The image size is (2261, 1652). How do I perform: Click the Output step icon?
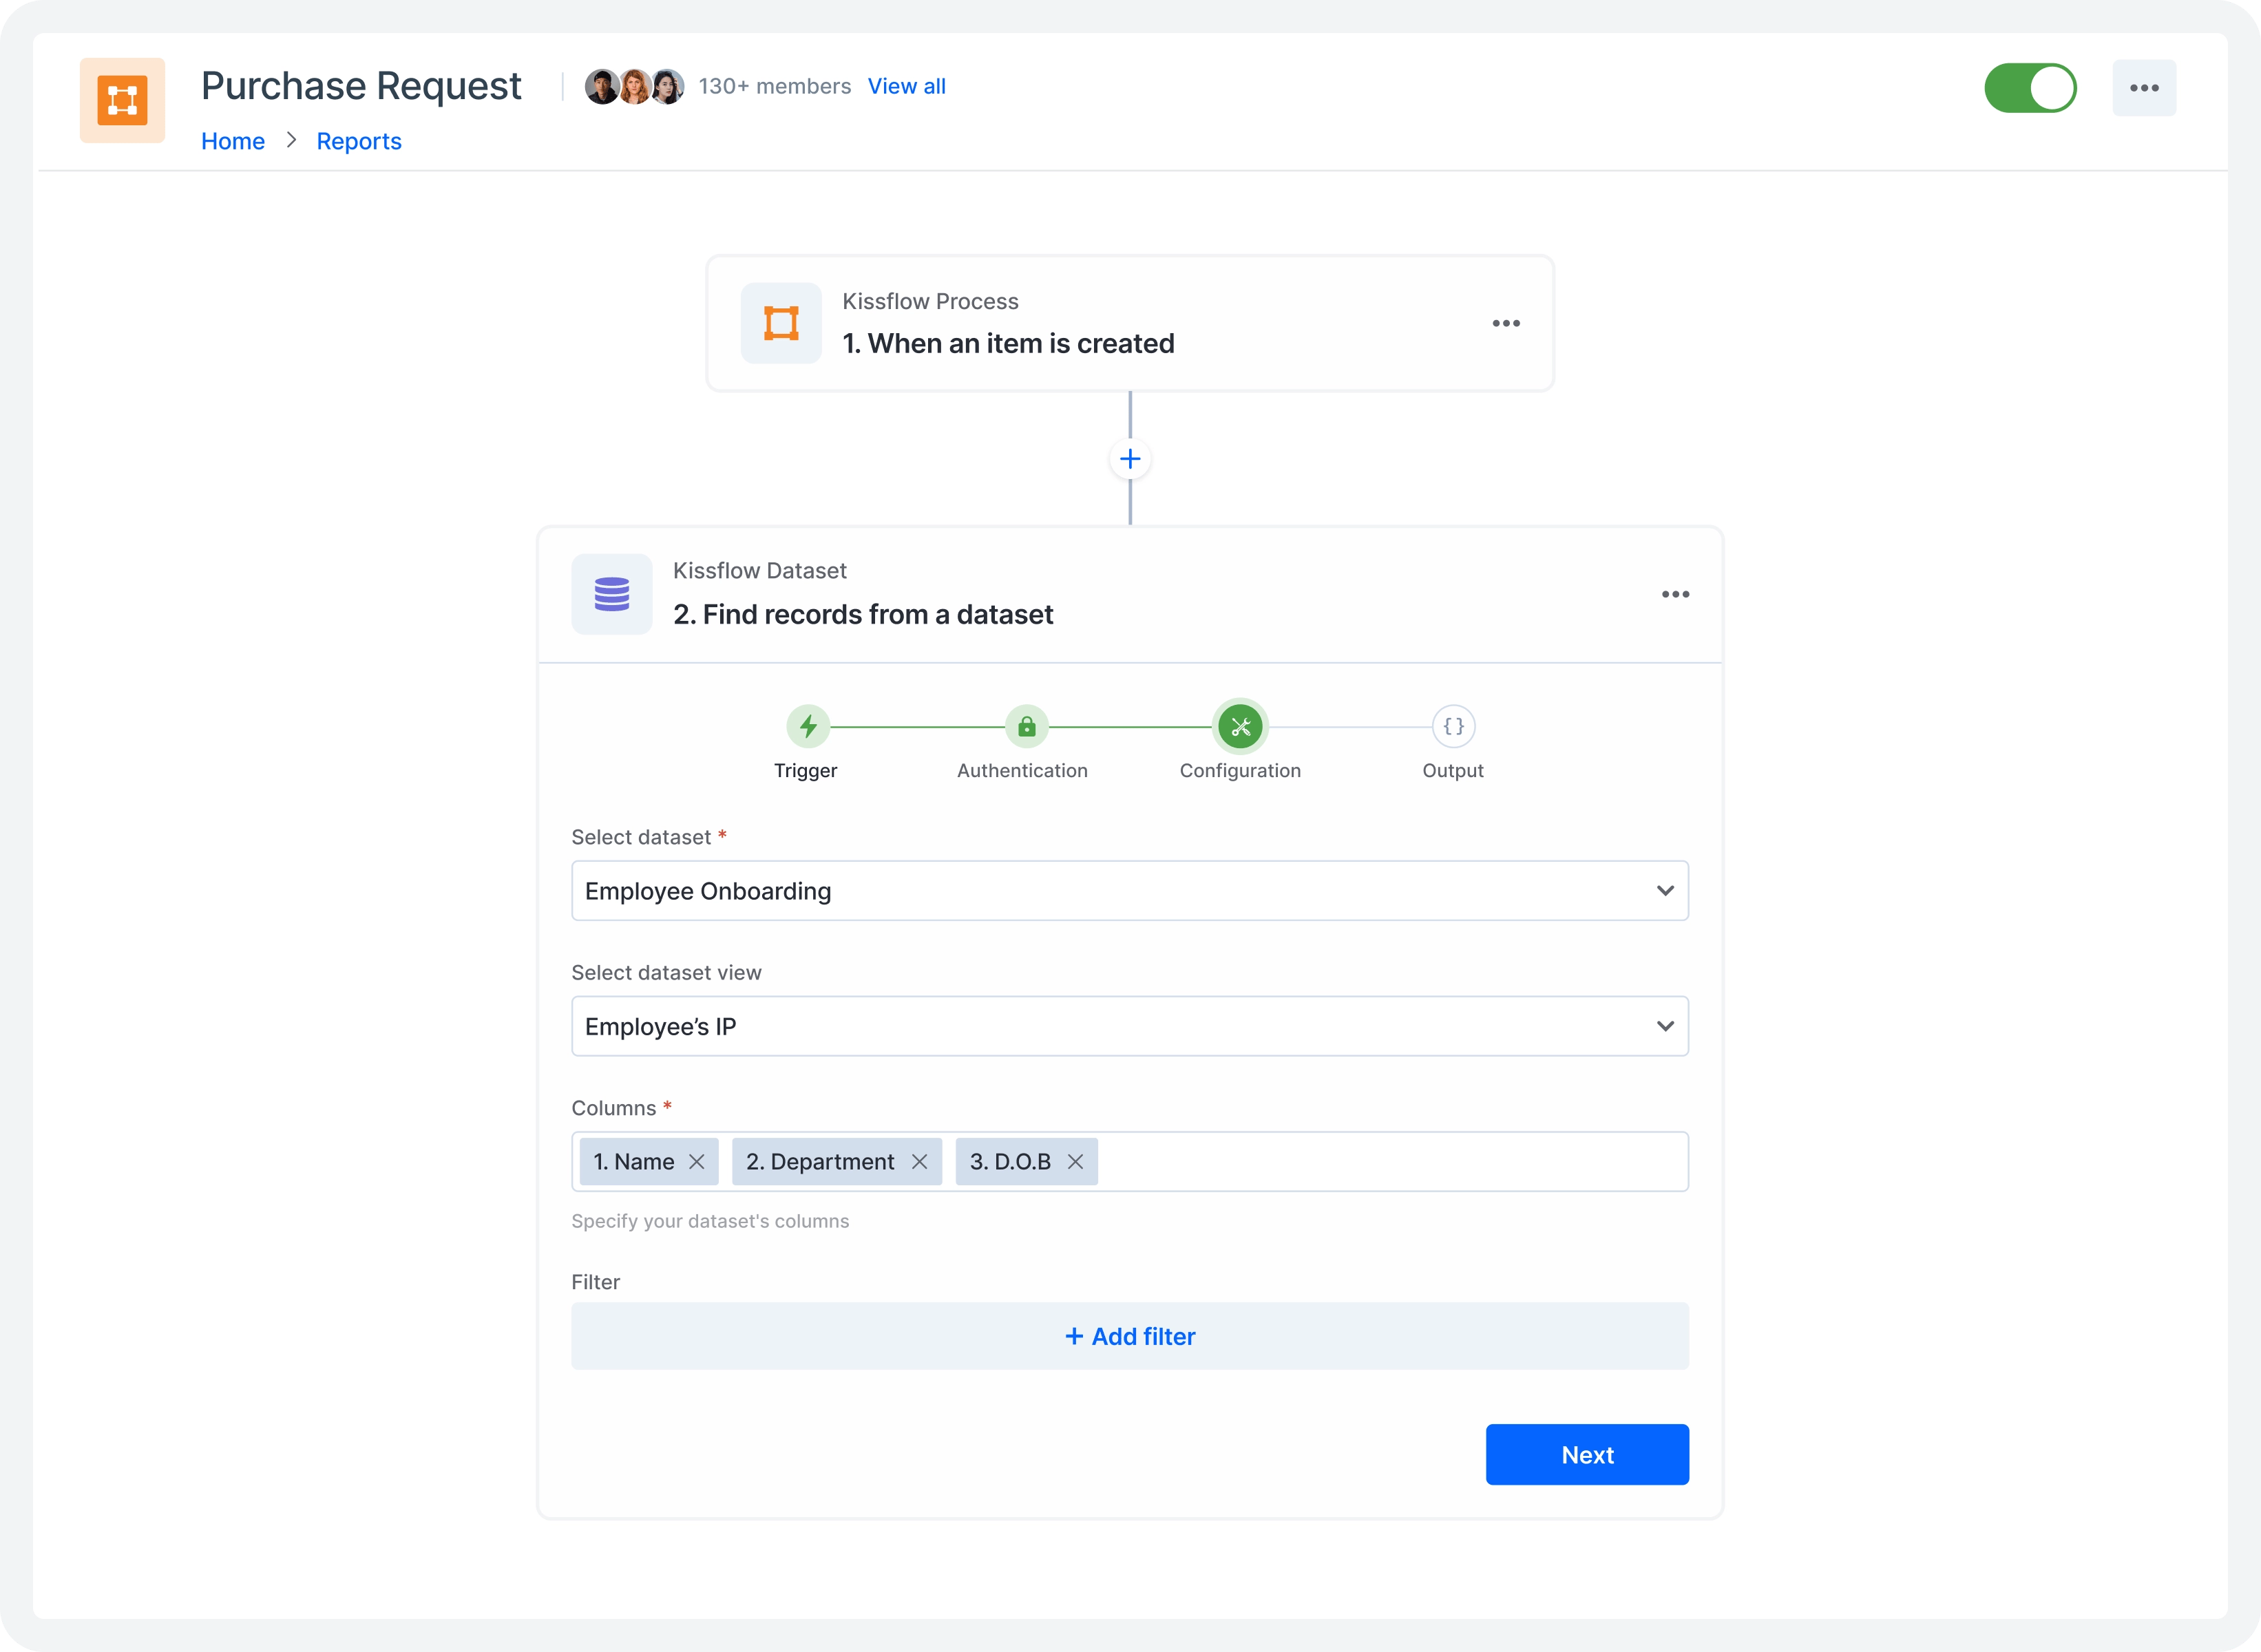pyautogui.click(x=1452, y=725)
